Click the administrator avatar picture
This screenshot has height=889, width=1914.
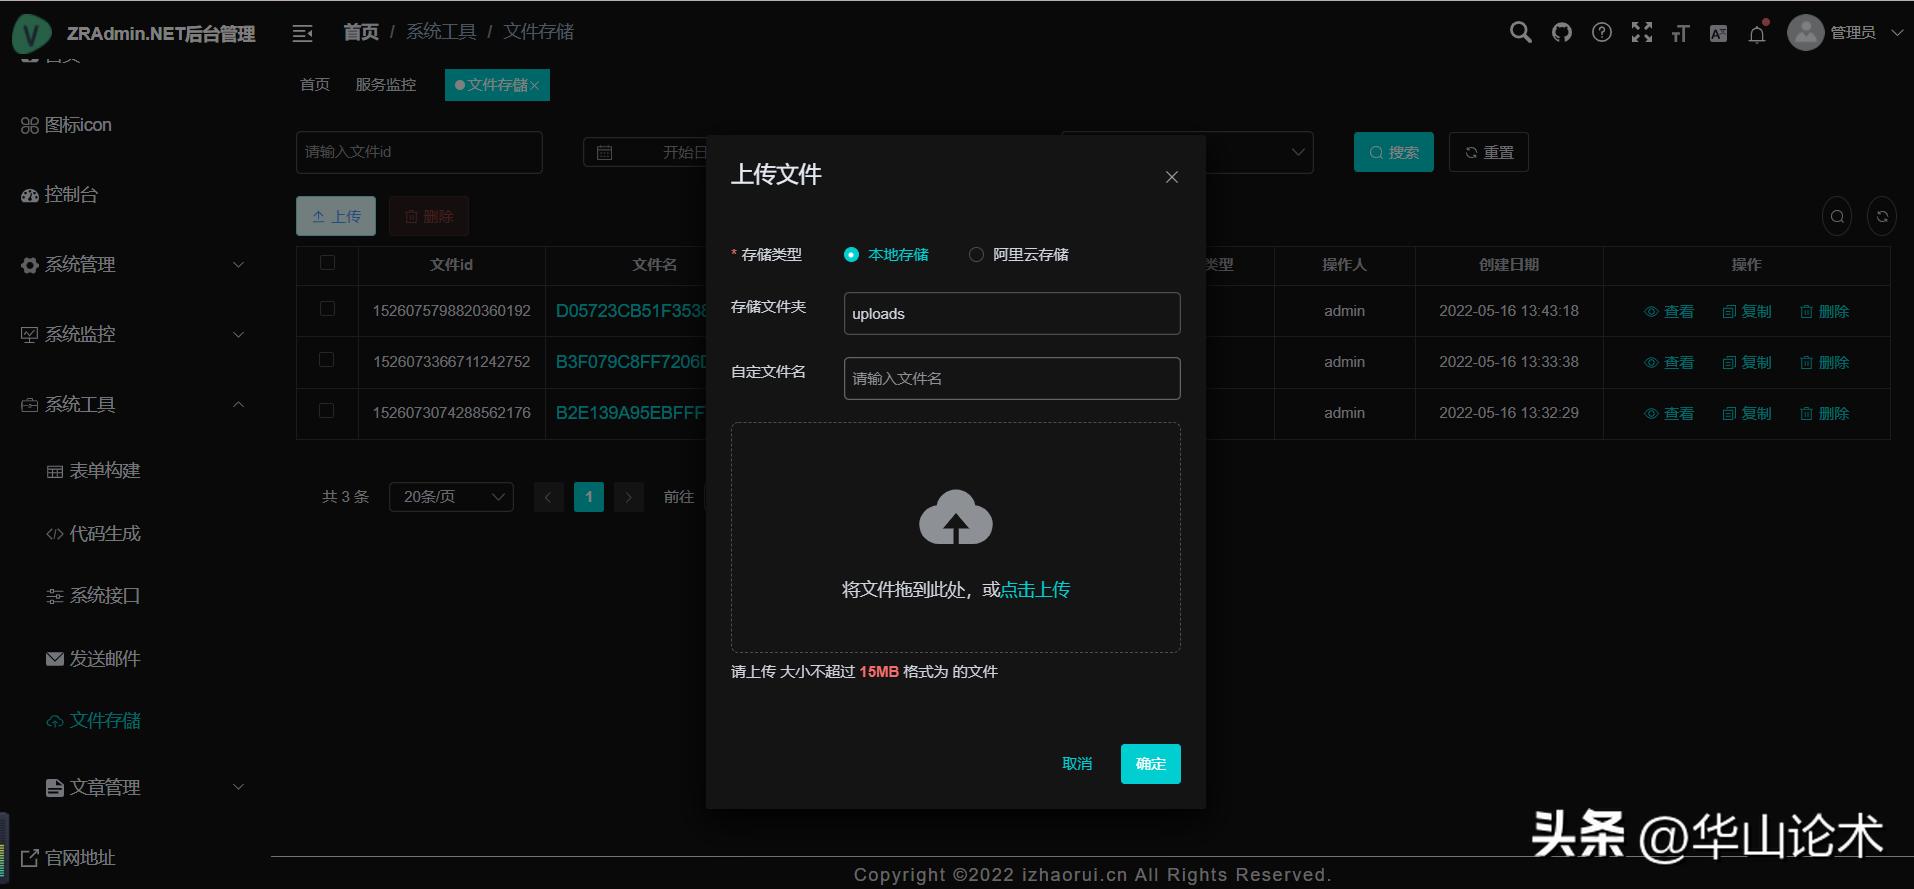1805,32
